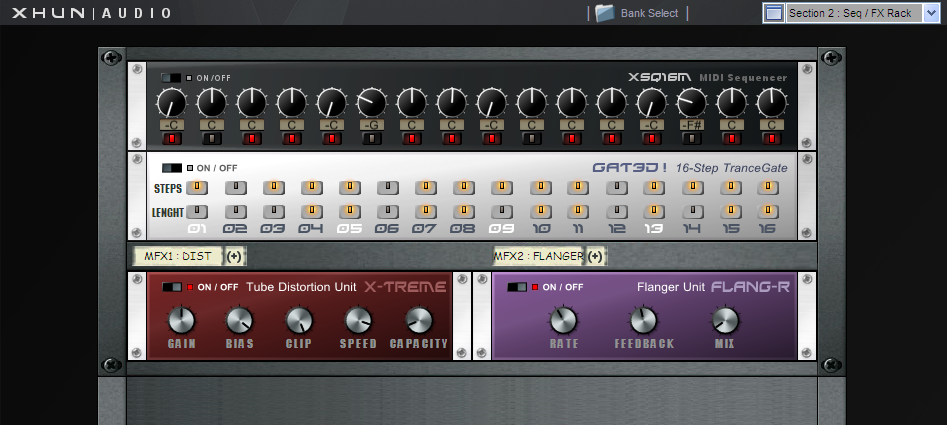Toggle TranceGate STEPS button for step 12

tap(617, 188)
